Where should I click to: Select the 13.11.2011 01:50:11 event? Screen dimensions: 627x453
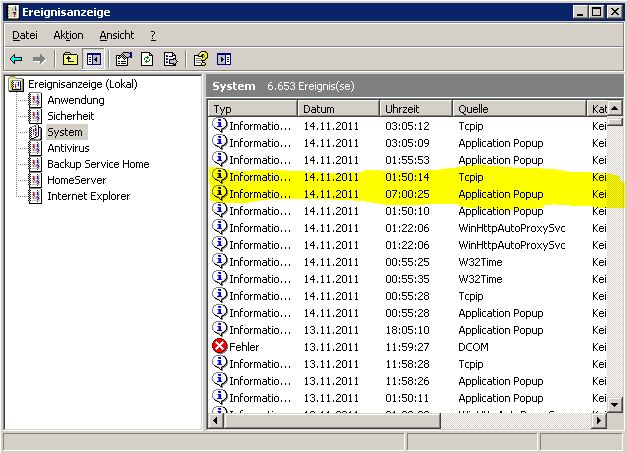point(409,398)
